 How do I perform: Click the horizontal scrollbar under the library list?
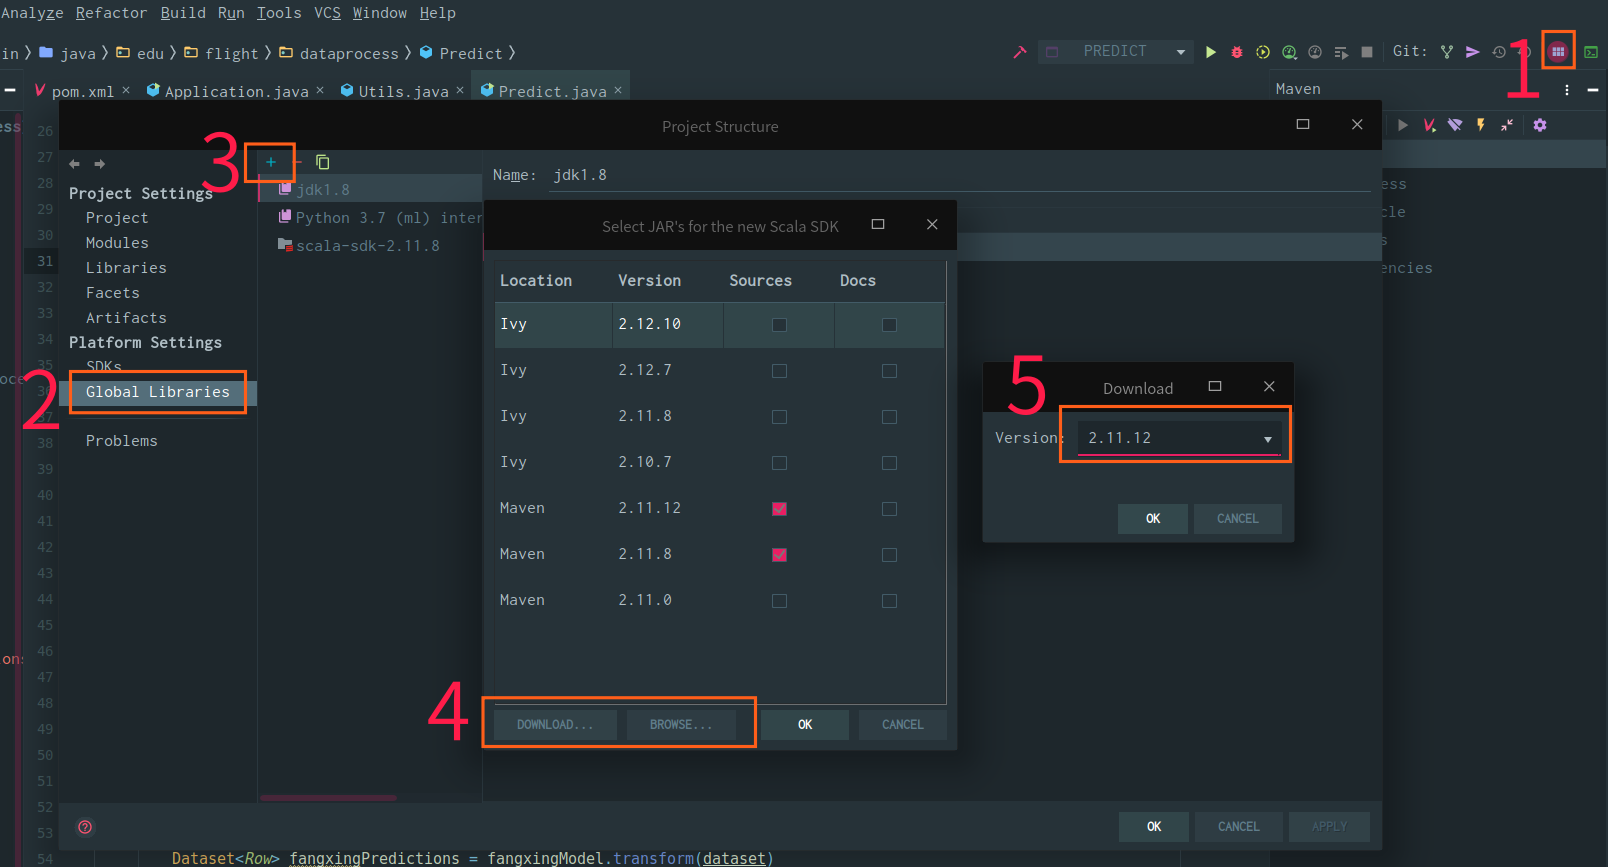point(328,798)
